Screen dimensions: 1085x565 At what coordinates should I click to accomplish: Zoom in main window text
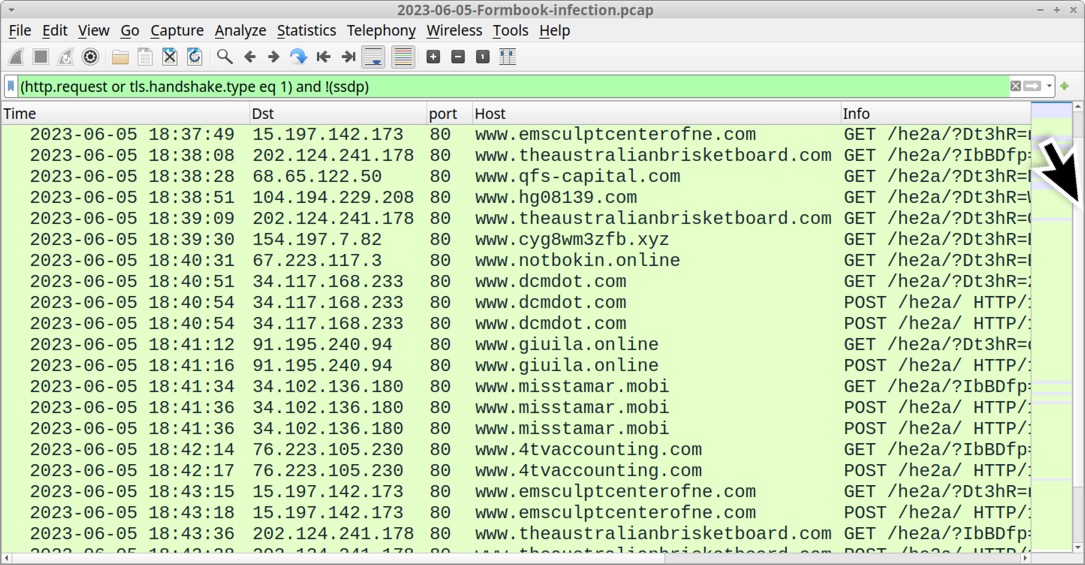433,57
